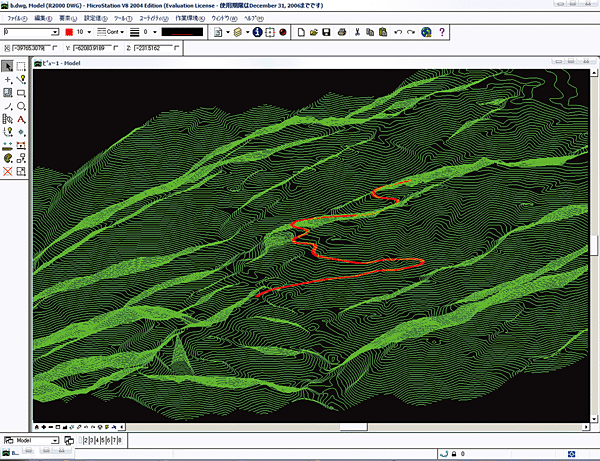The width and height of the screenshot is (600, 461).
Task: Toggle view 3 in the view group
Action: 91,440
